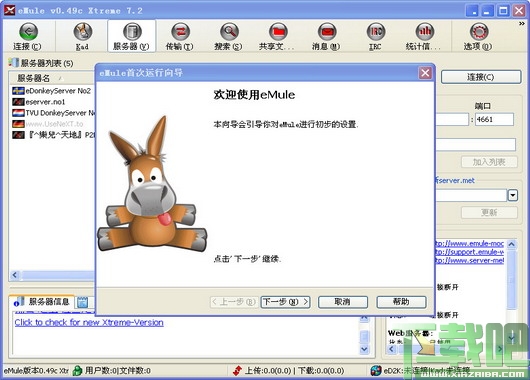The width and height of the screenshot is (530, 380).
Task: Click the Next (下一步) wizard button
Action: [x=286, y=302]
